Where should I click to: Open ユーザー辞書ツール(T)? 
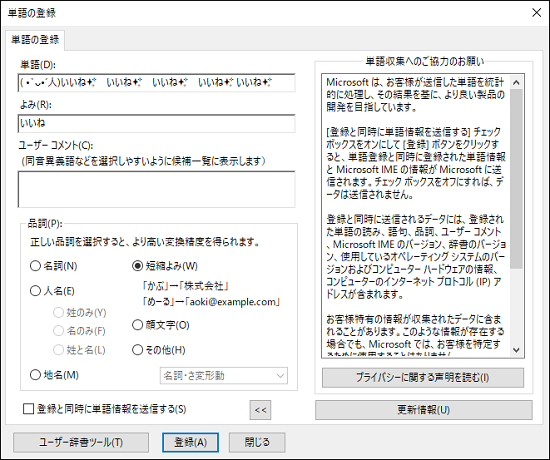click(x=81, y=442)
